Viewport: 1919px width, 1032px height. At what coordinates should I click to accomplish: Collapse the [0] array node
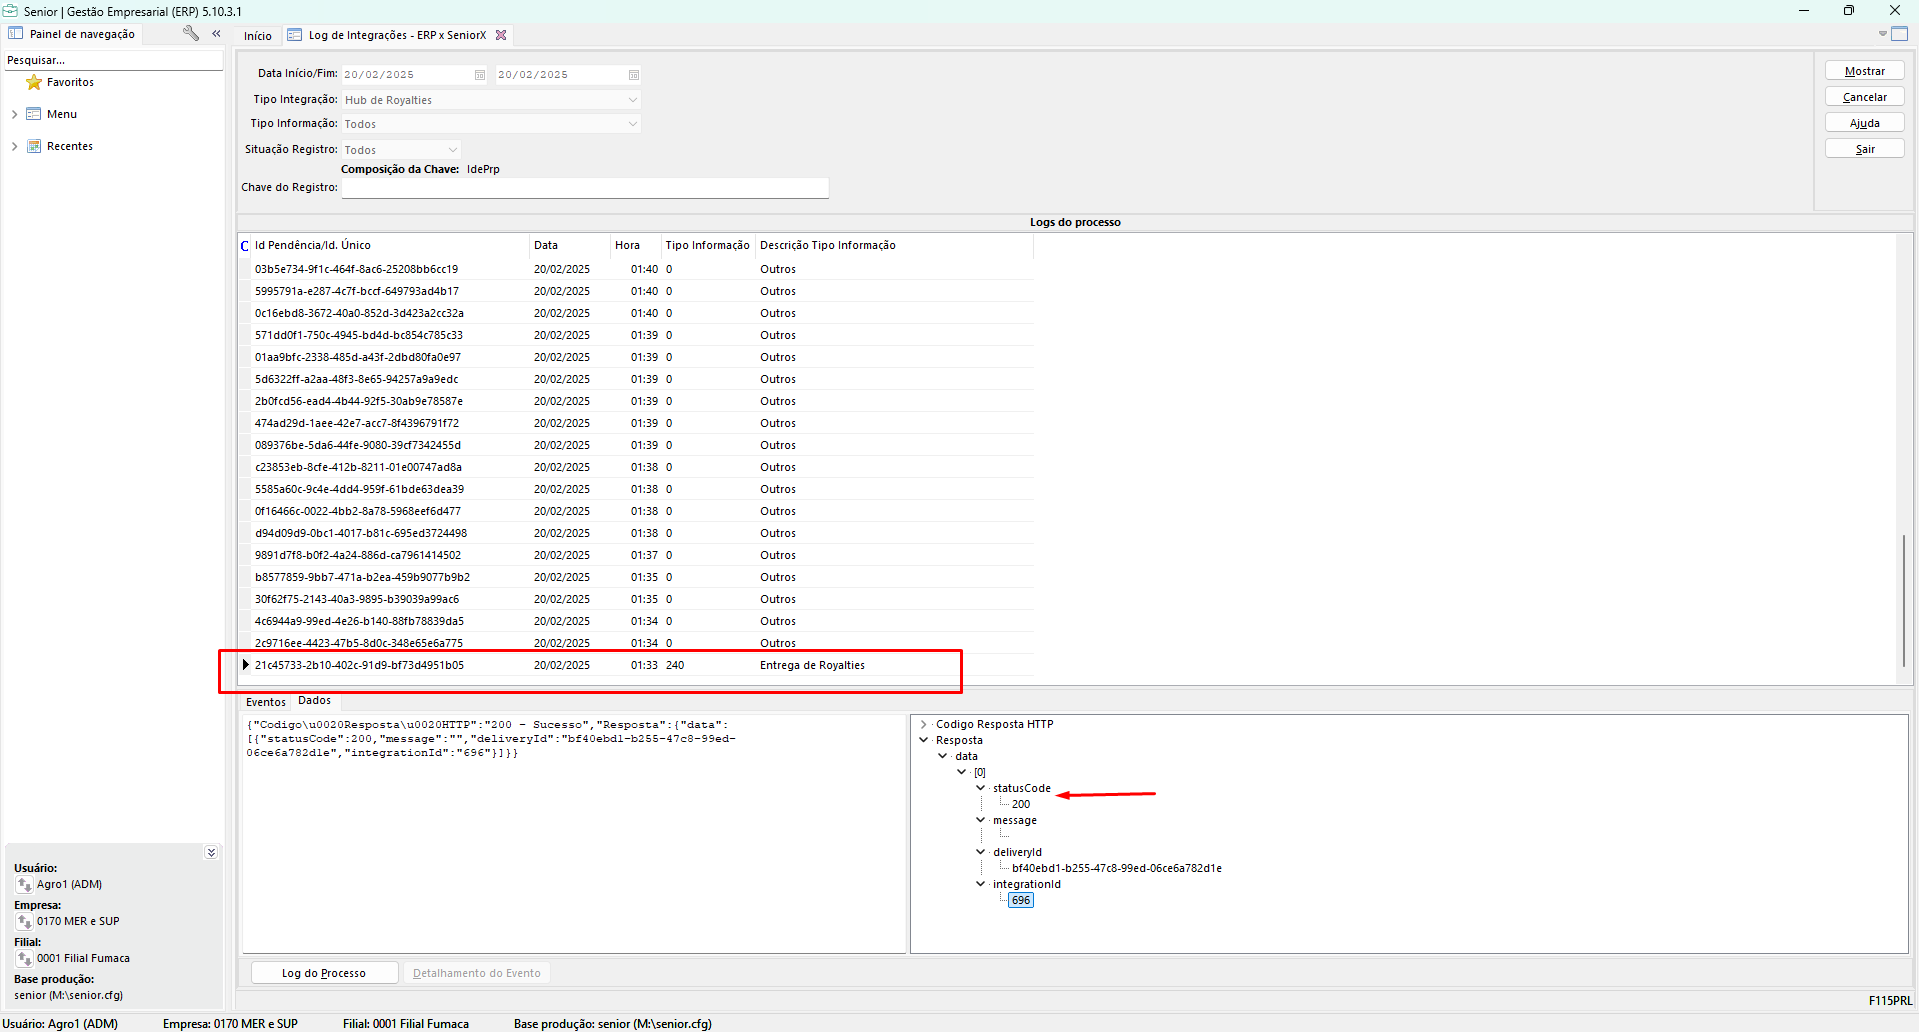[x=961, y=773]
